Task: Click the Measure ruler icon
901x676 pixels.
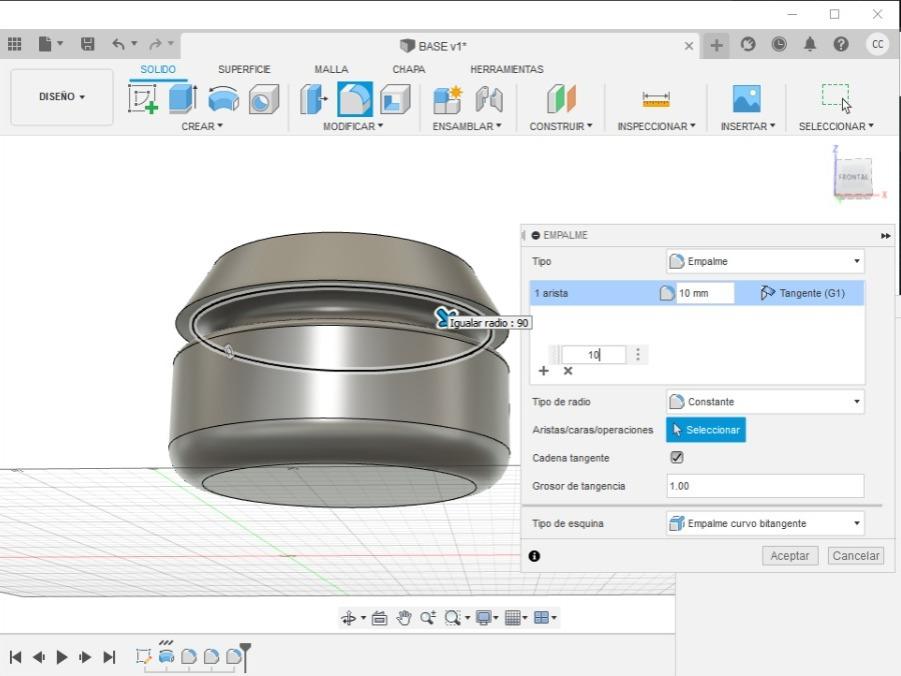Action: click(656, 99)
